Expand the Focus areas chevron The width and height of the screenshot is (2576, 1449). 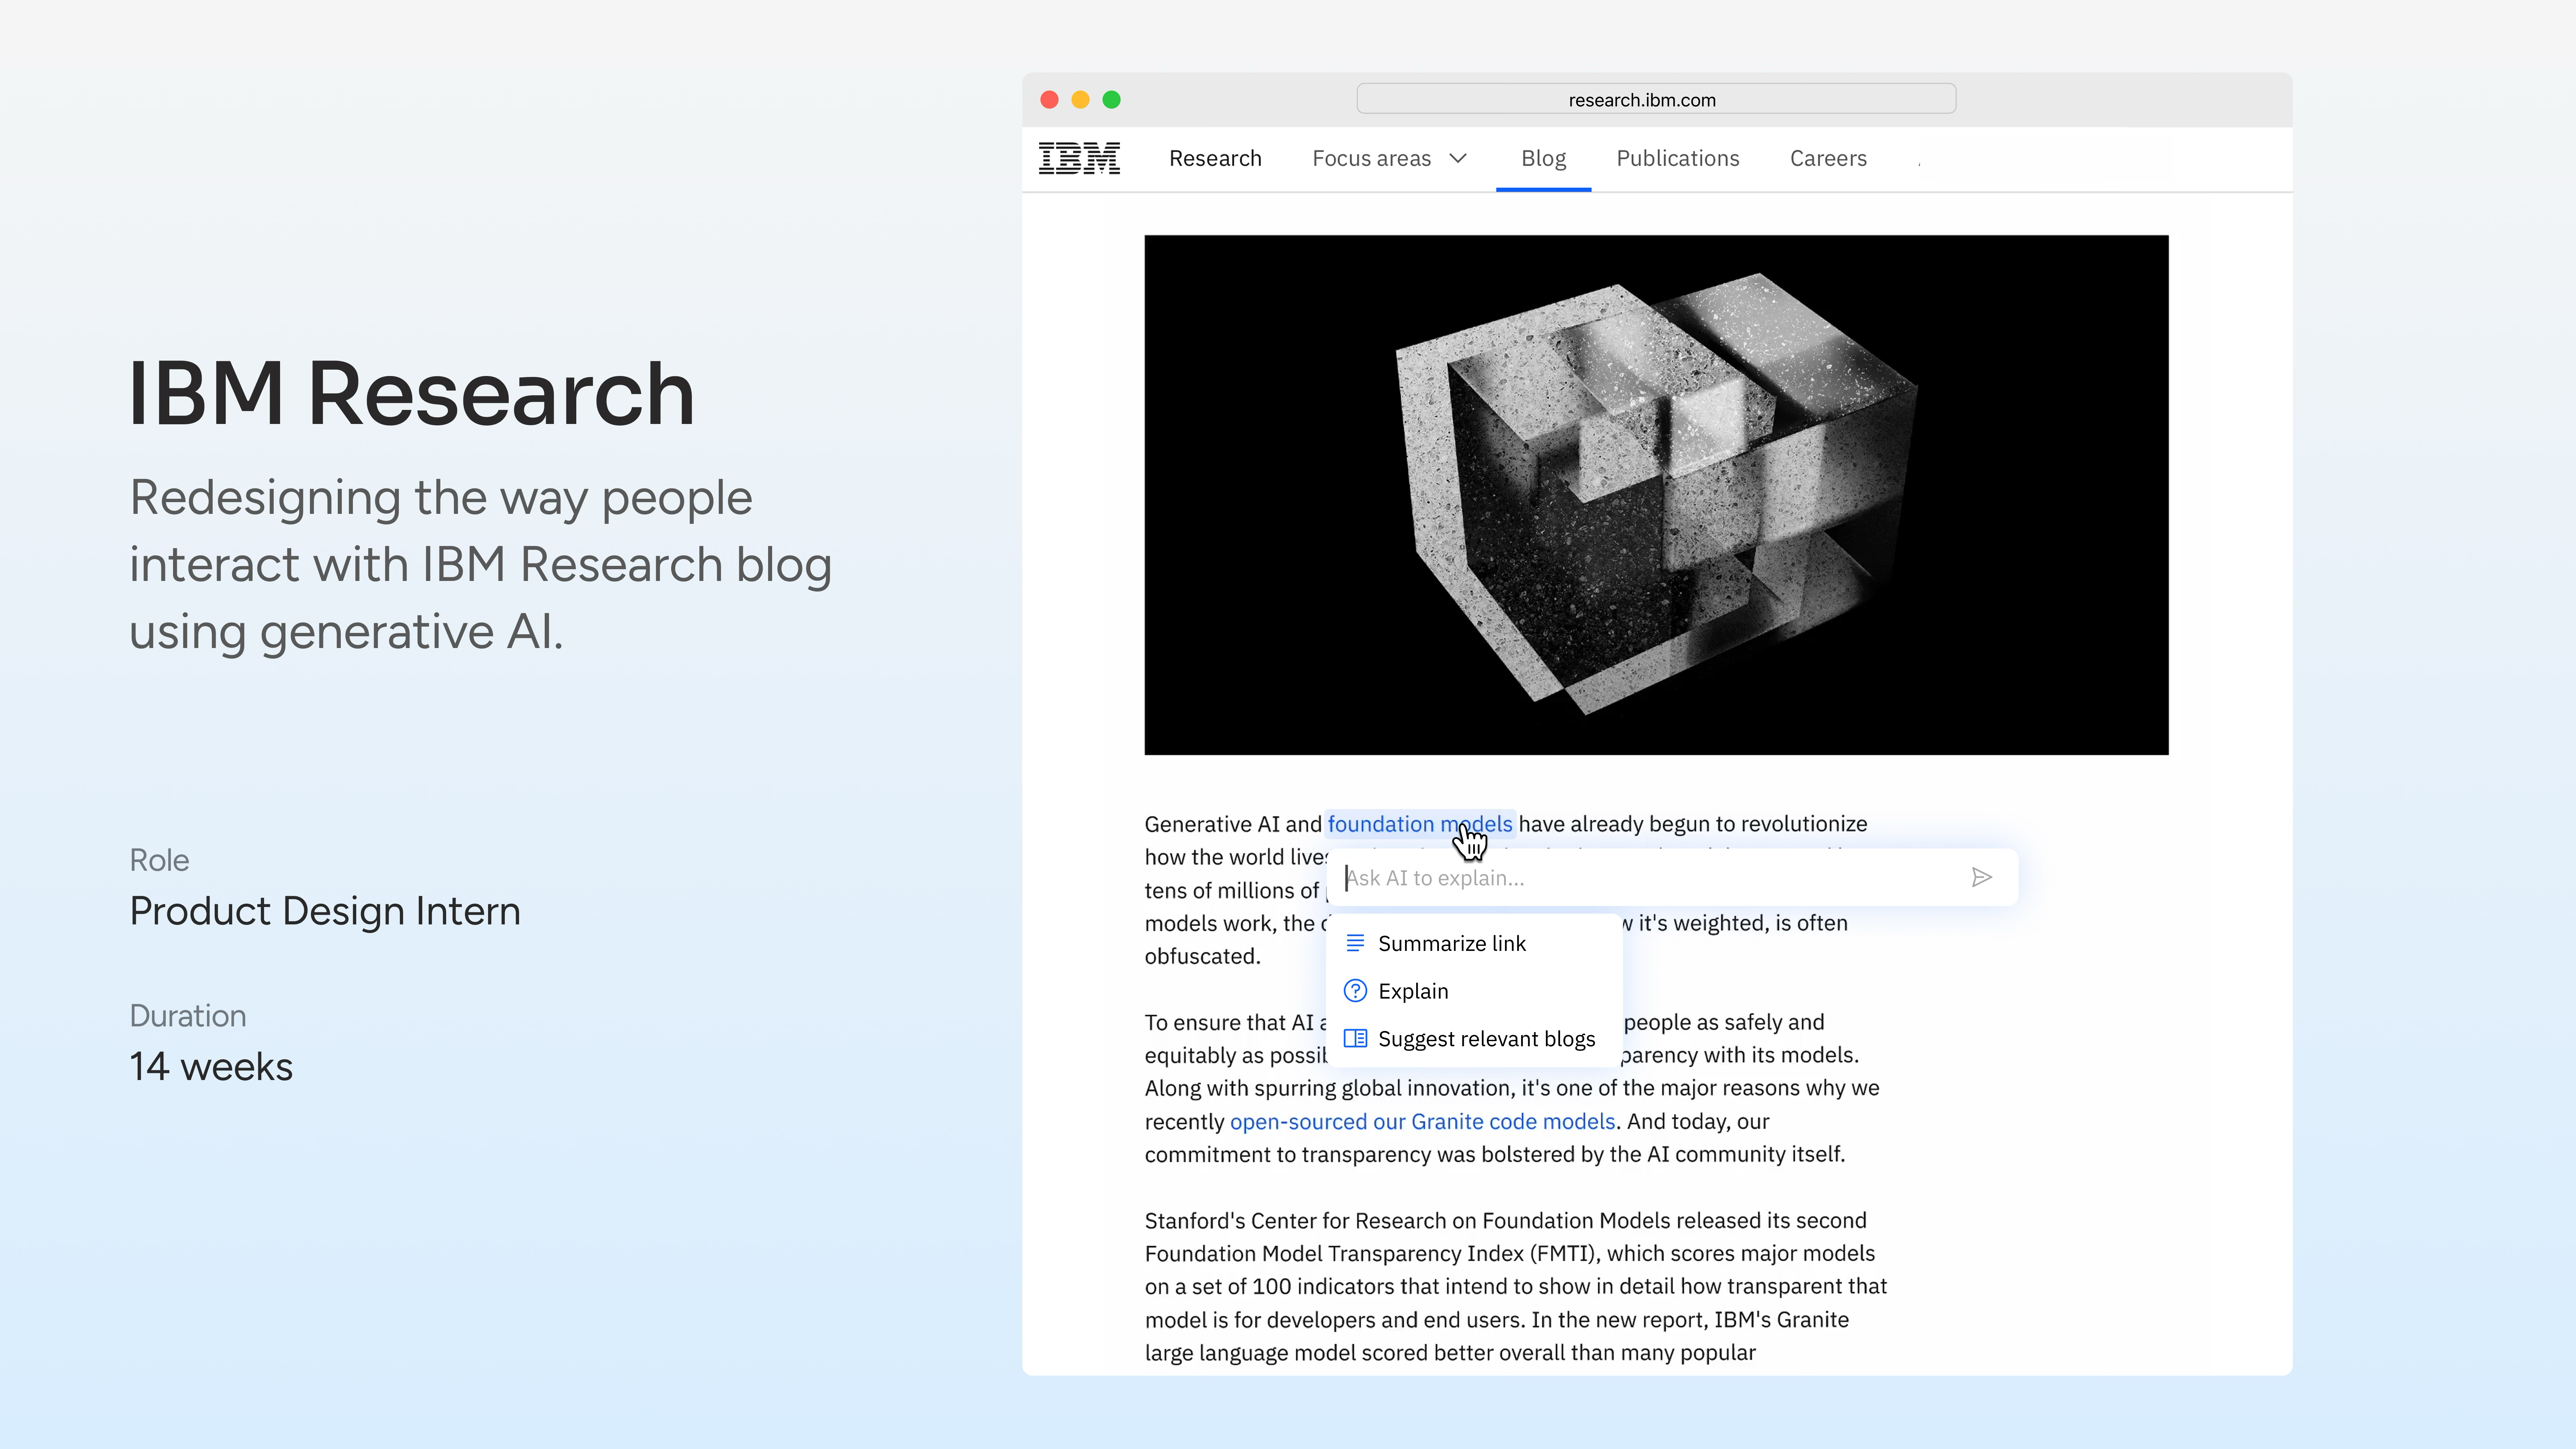pos(1458,158)
